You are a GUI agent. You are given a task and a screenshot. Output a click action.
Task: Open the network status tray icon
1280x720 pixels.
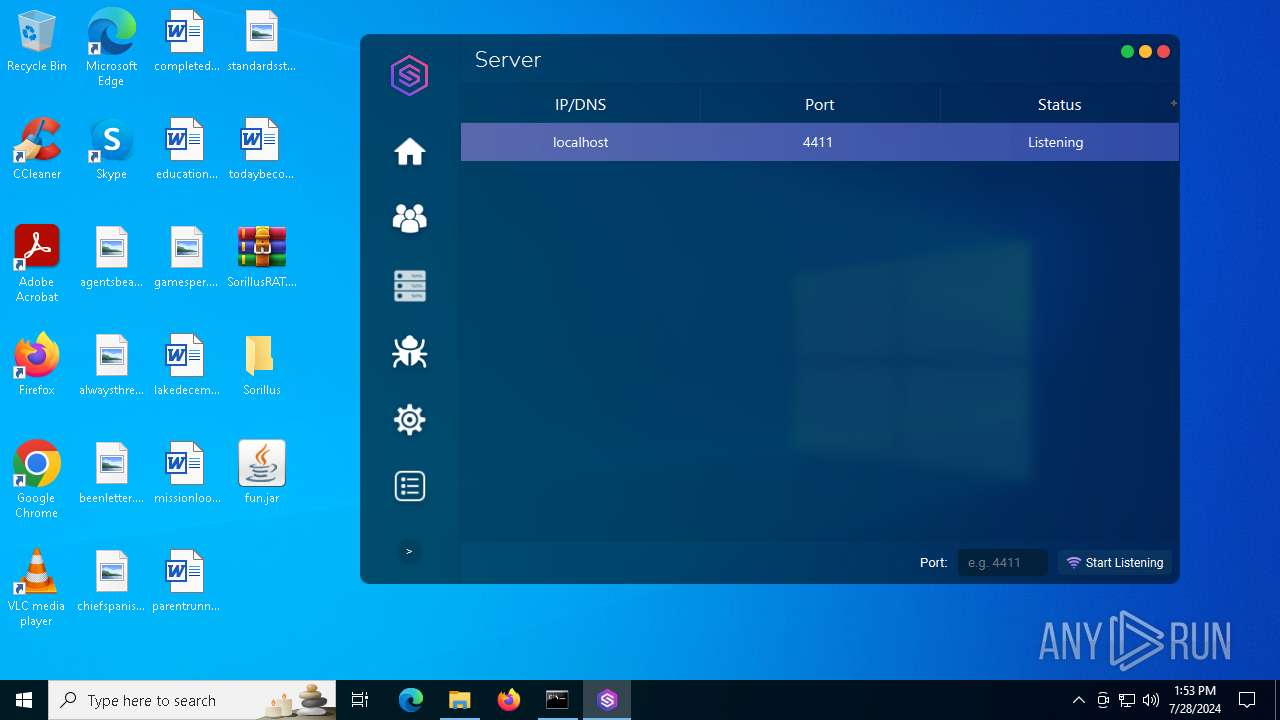[1127, 700]
